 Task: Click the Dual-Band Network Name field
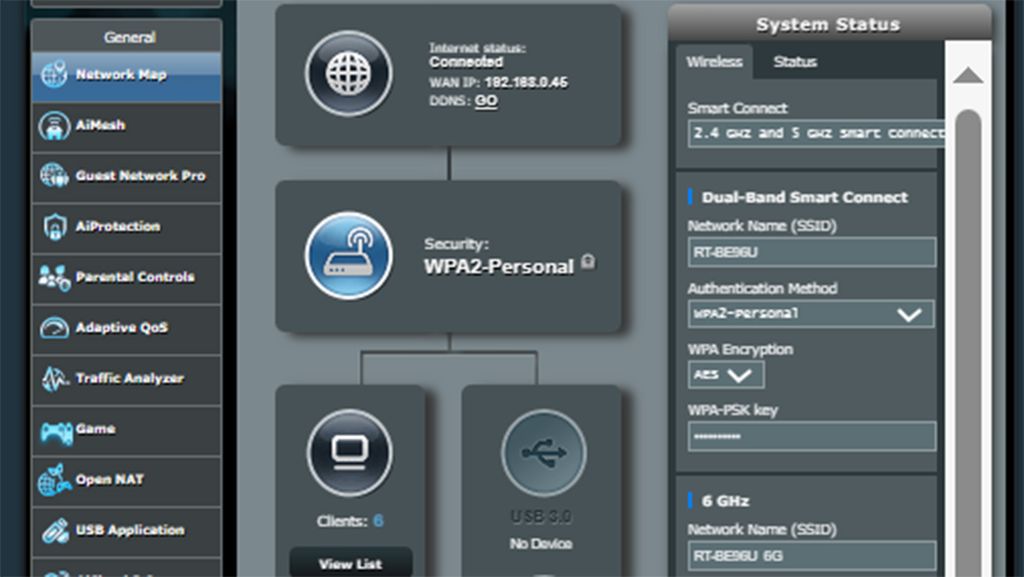[x=812, y=252]
